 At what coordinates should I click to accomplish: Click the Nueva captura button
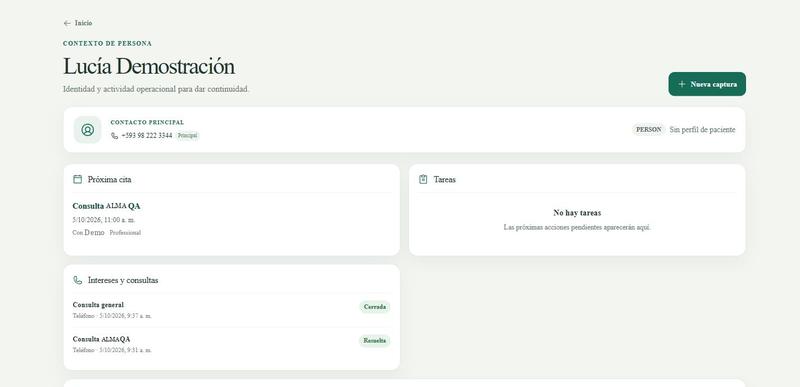tap(707, 84)
